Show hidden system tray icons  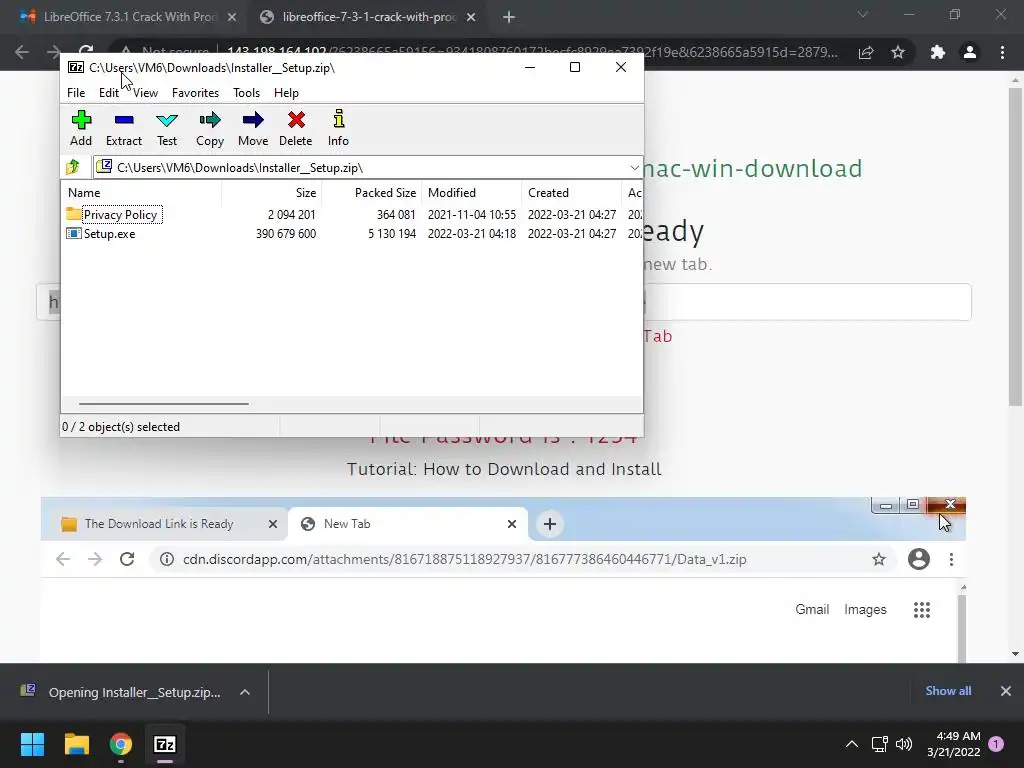pos(852,744)
